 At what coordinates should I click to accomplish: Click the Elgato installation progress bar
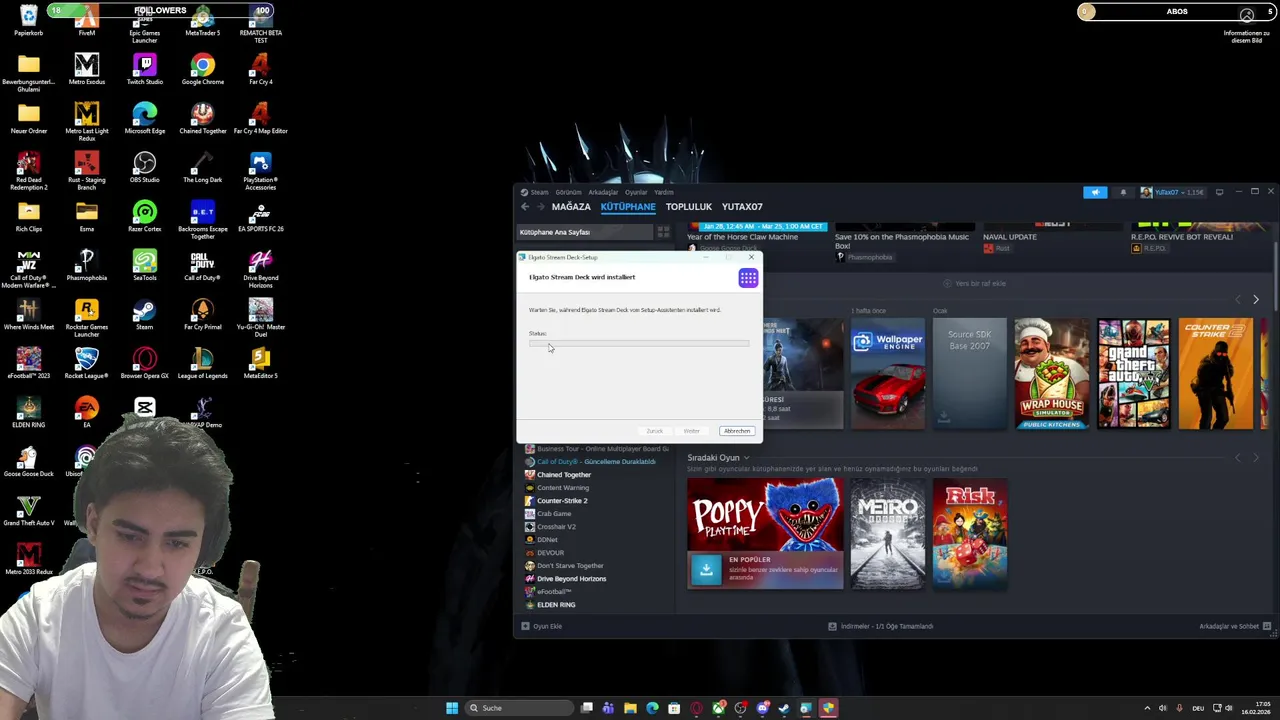coord(639,343)
